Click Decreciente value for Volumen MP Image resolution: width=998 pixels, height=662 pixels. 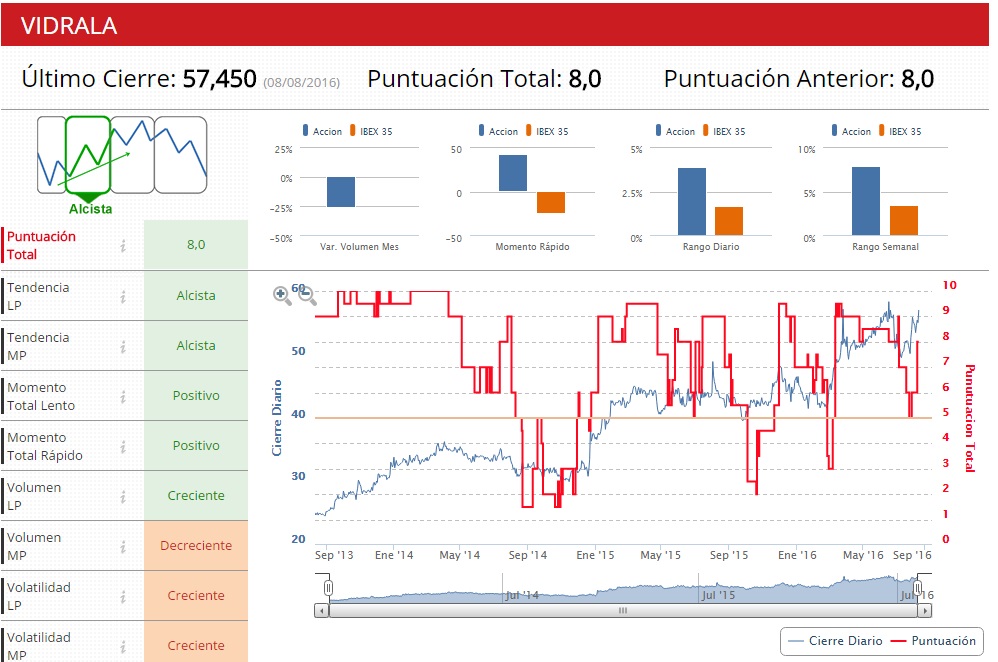pyautogui.click(x=196, y=546)
